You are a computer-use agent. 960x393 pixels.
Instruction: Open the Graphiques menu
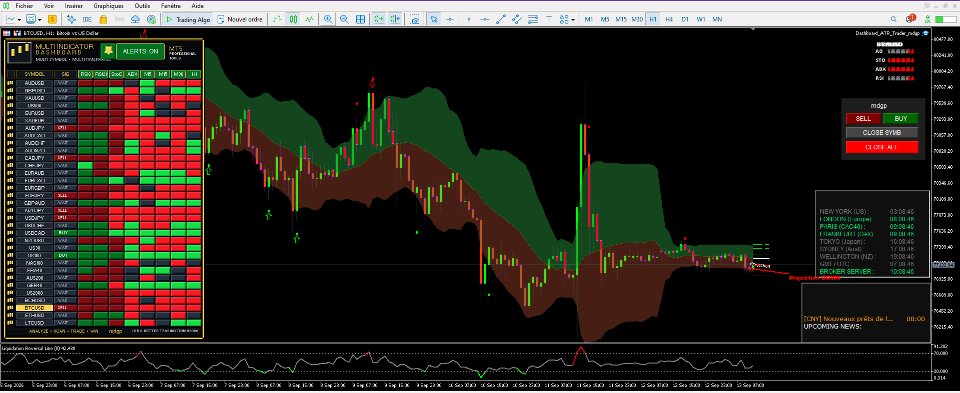[x=108, y=5]
